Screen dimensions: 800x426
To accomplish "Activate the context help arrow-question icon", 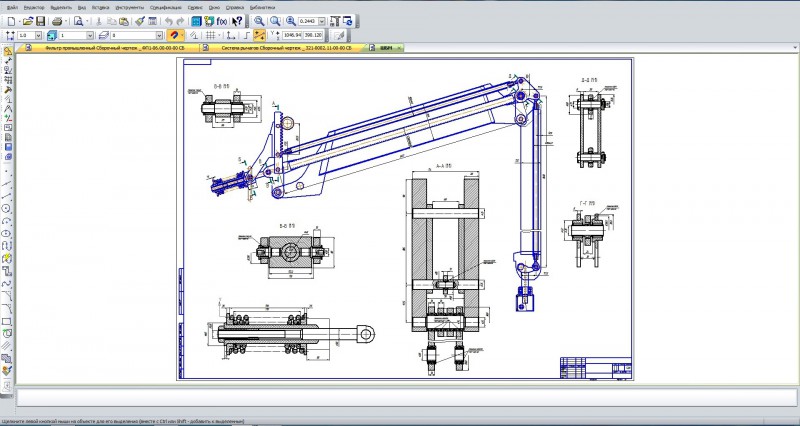I will tap(237, 21).
